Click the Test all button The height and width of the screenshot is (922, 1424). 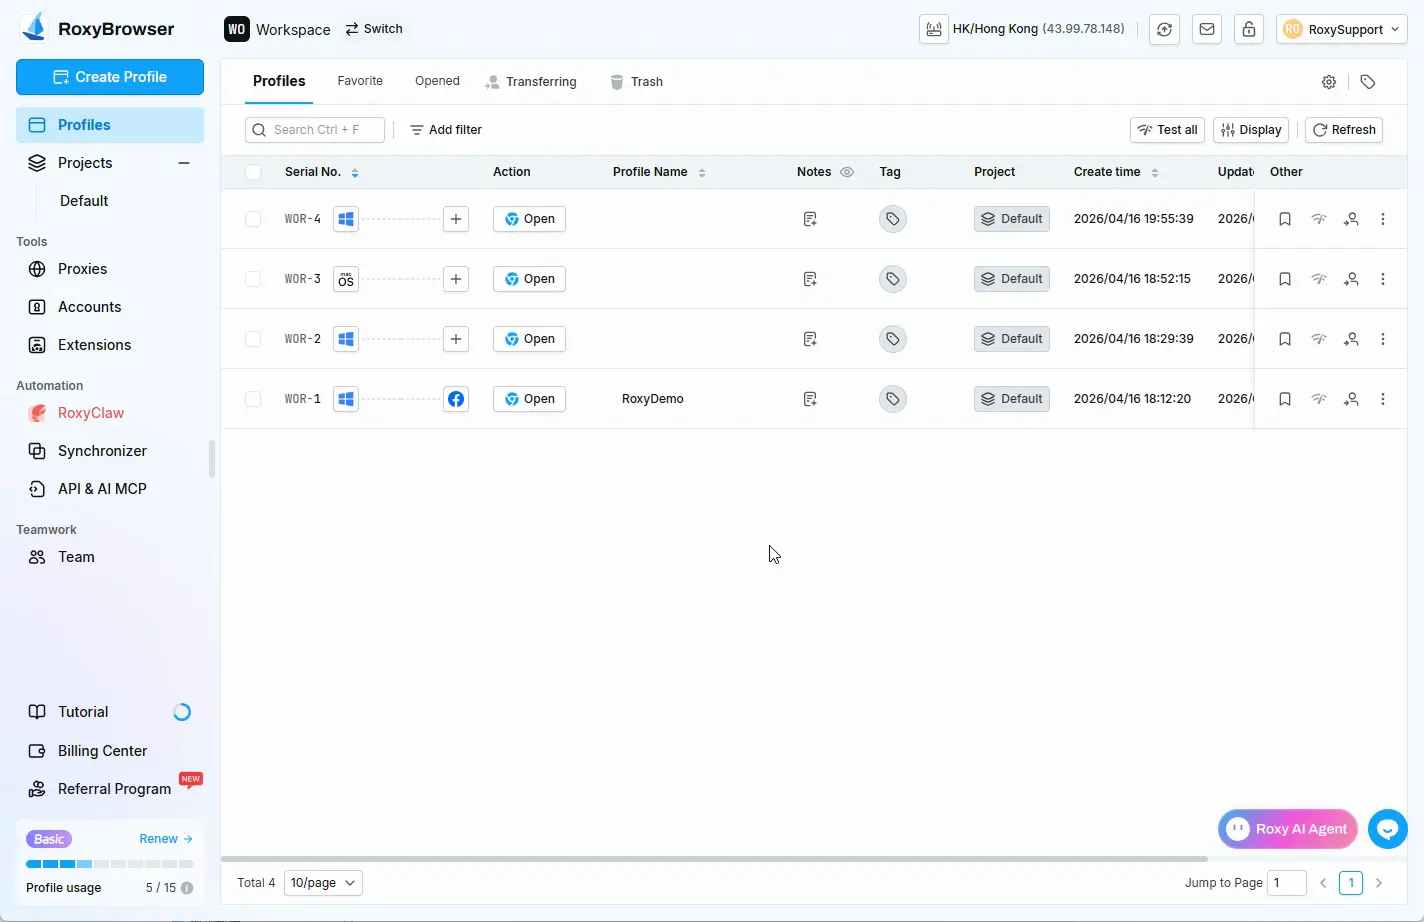(1168, 130)
